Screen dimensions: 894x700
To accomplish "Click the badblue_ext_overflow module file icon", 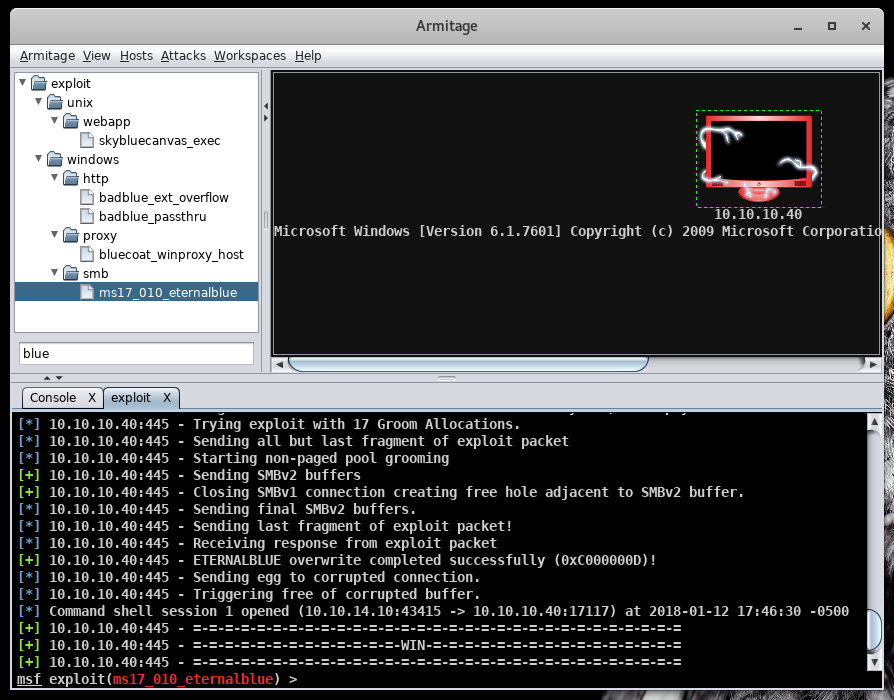I will point(87,197).
